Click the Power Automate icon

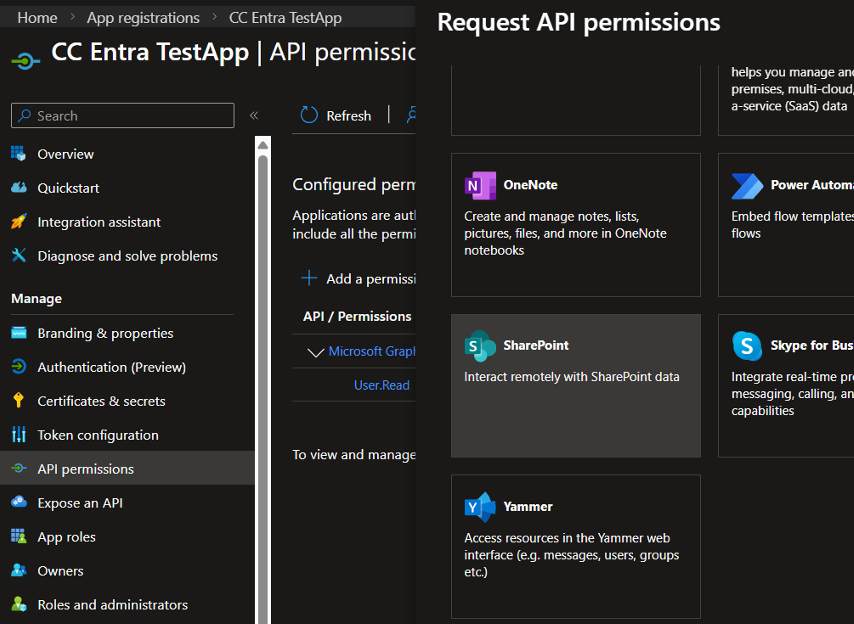747,186
